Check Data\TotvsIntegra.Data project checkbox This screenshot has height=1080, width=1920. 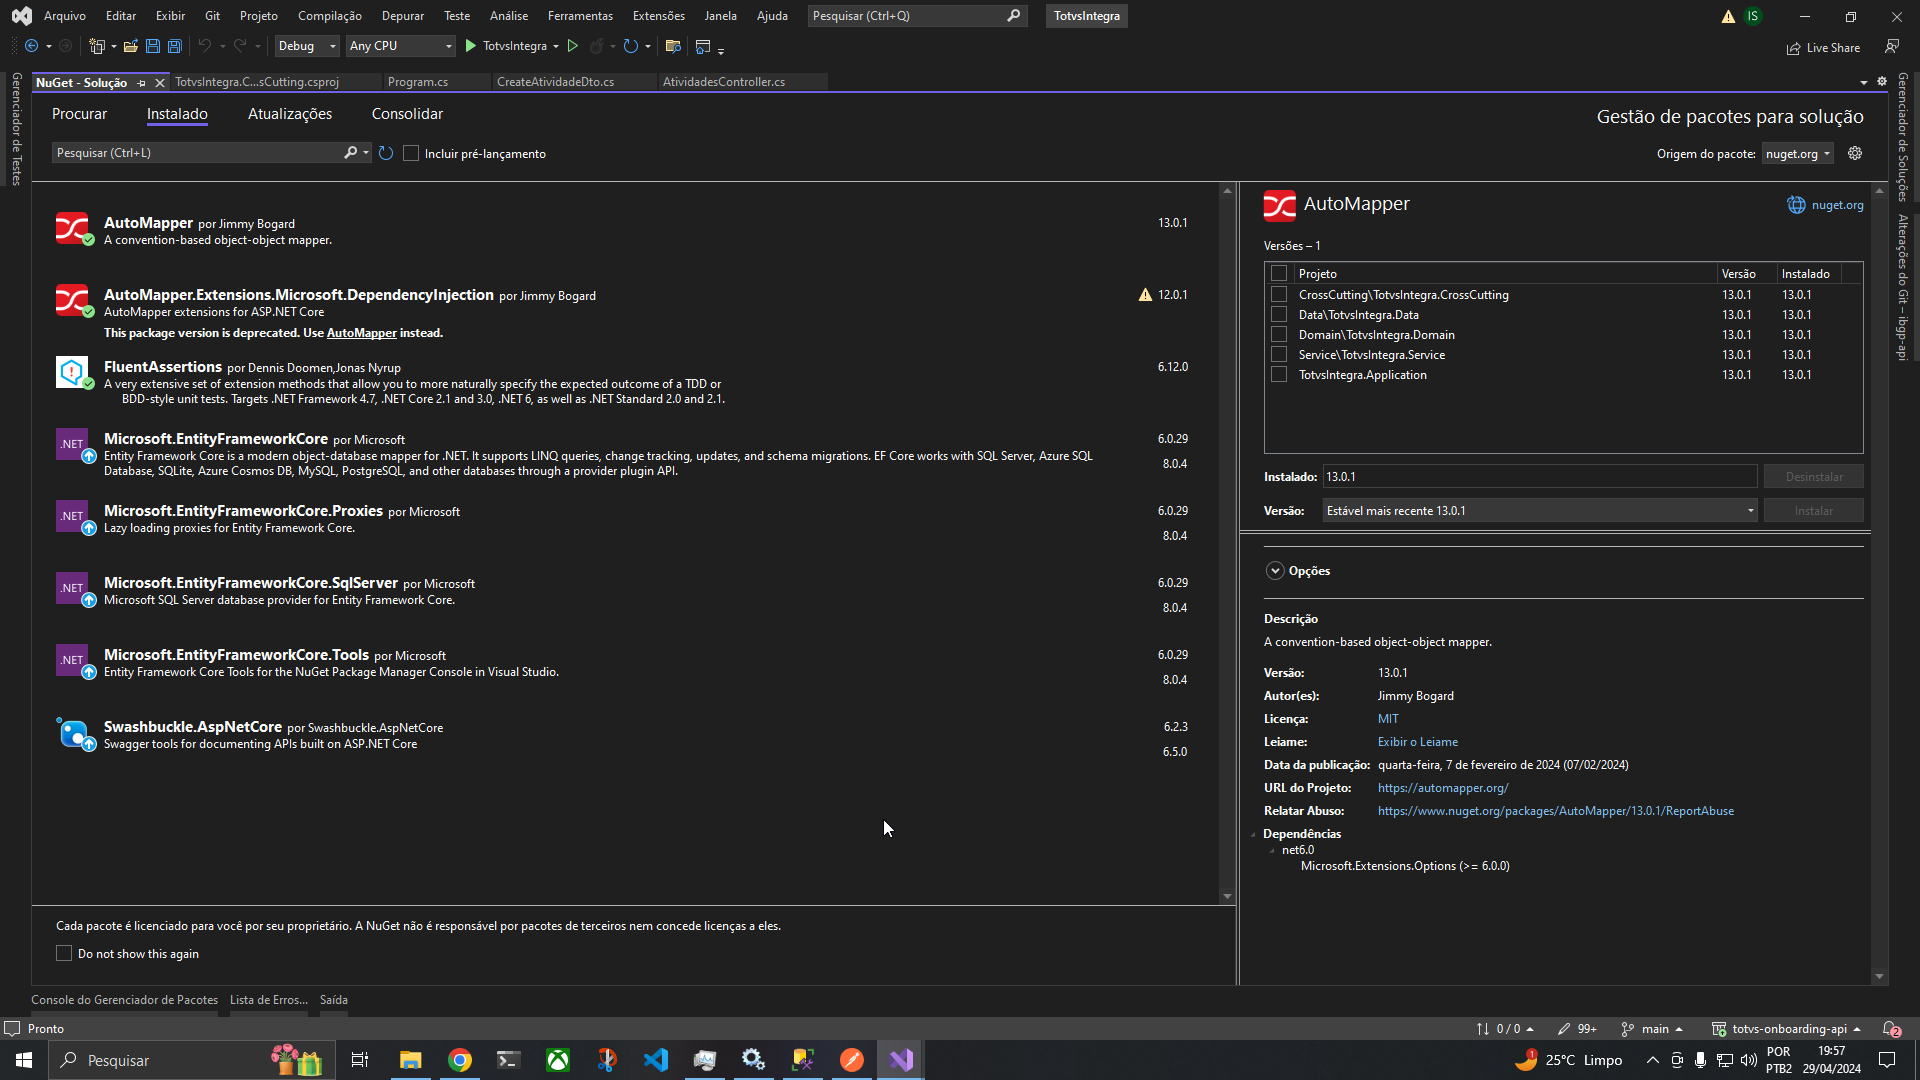(x=1279, y=315)
